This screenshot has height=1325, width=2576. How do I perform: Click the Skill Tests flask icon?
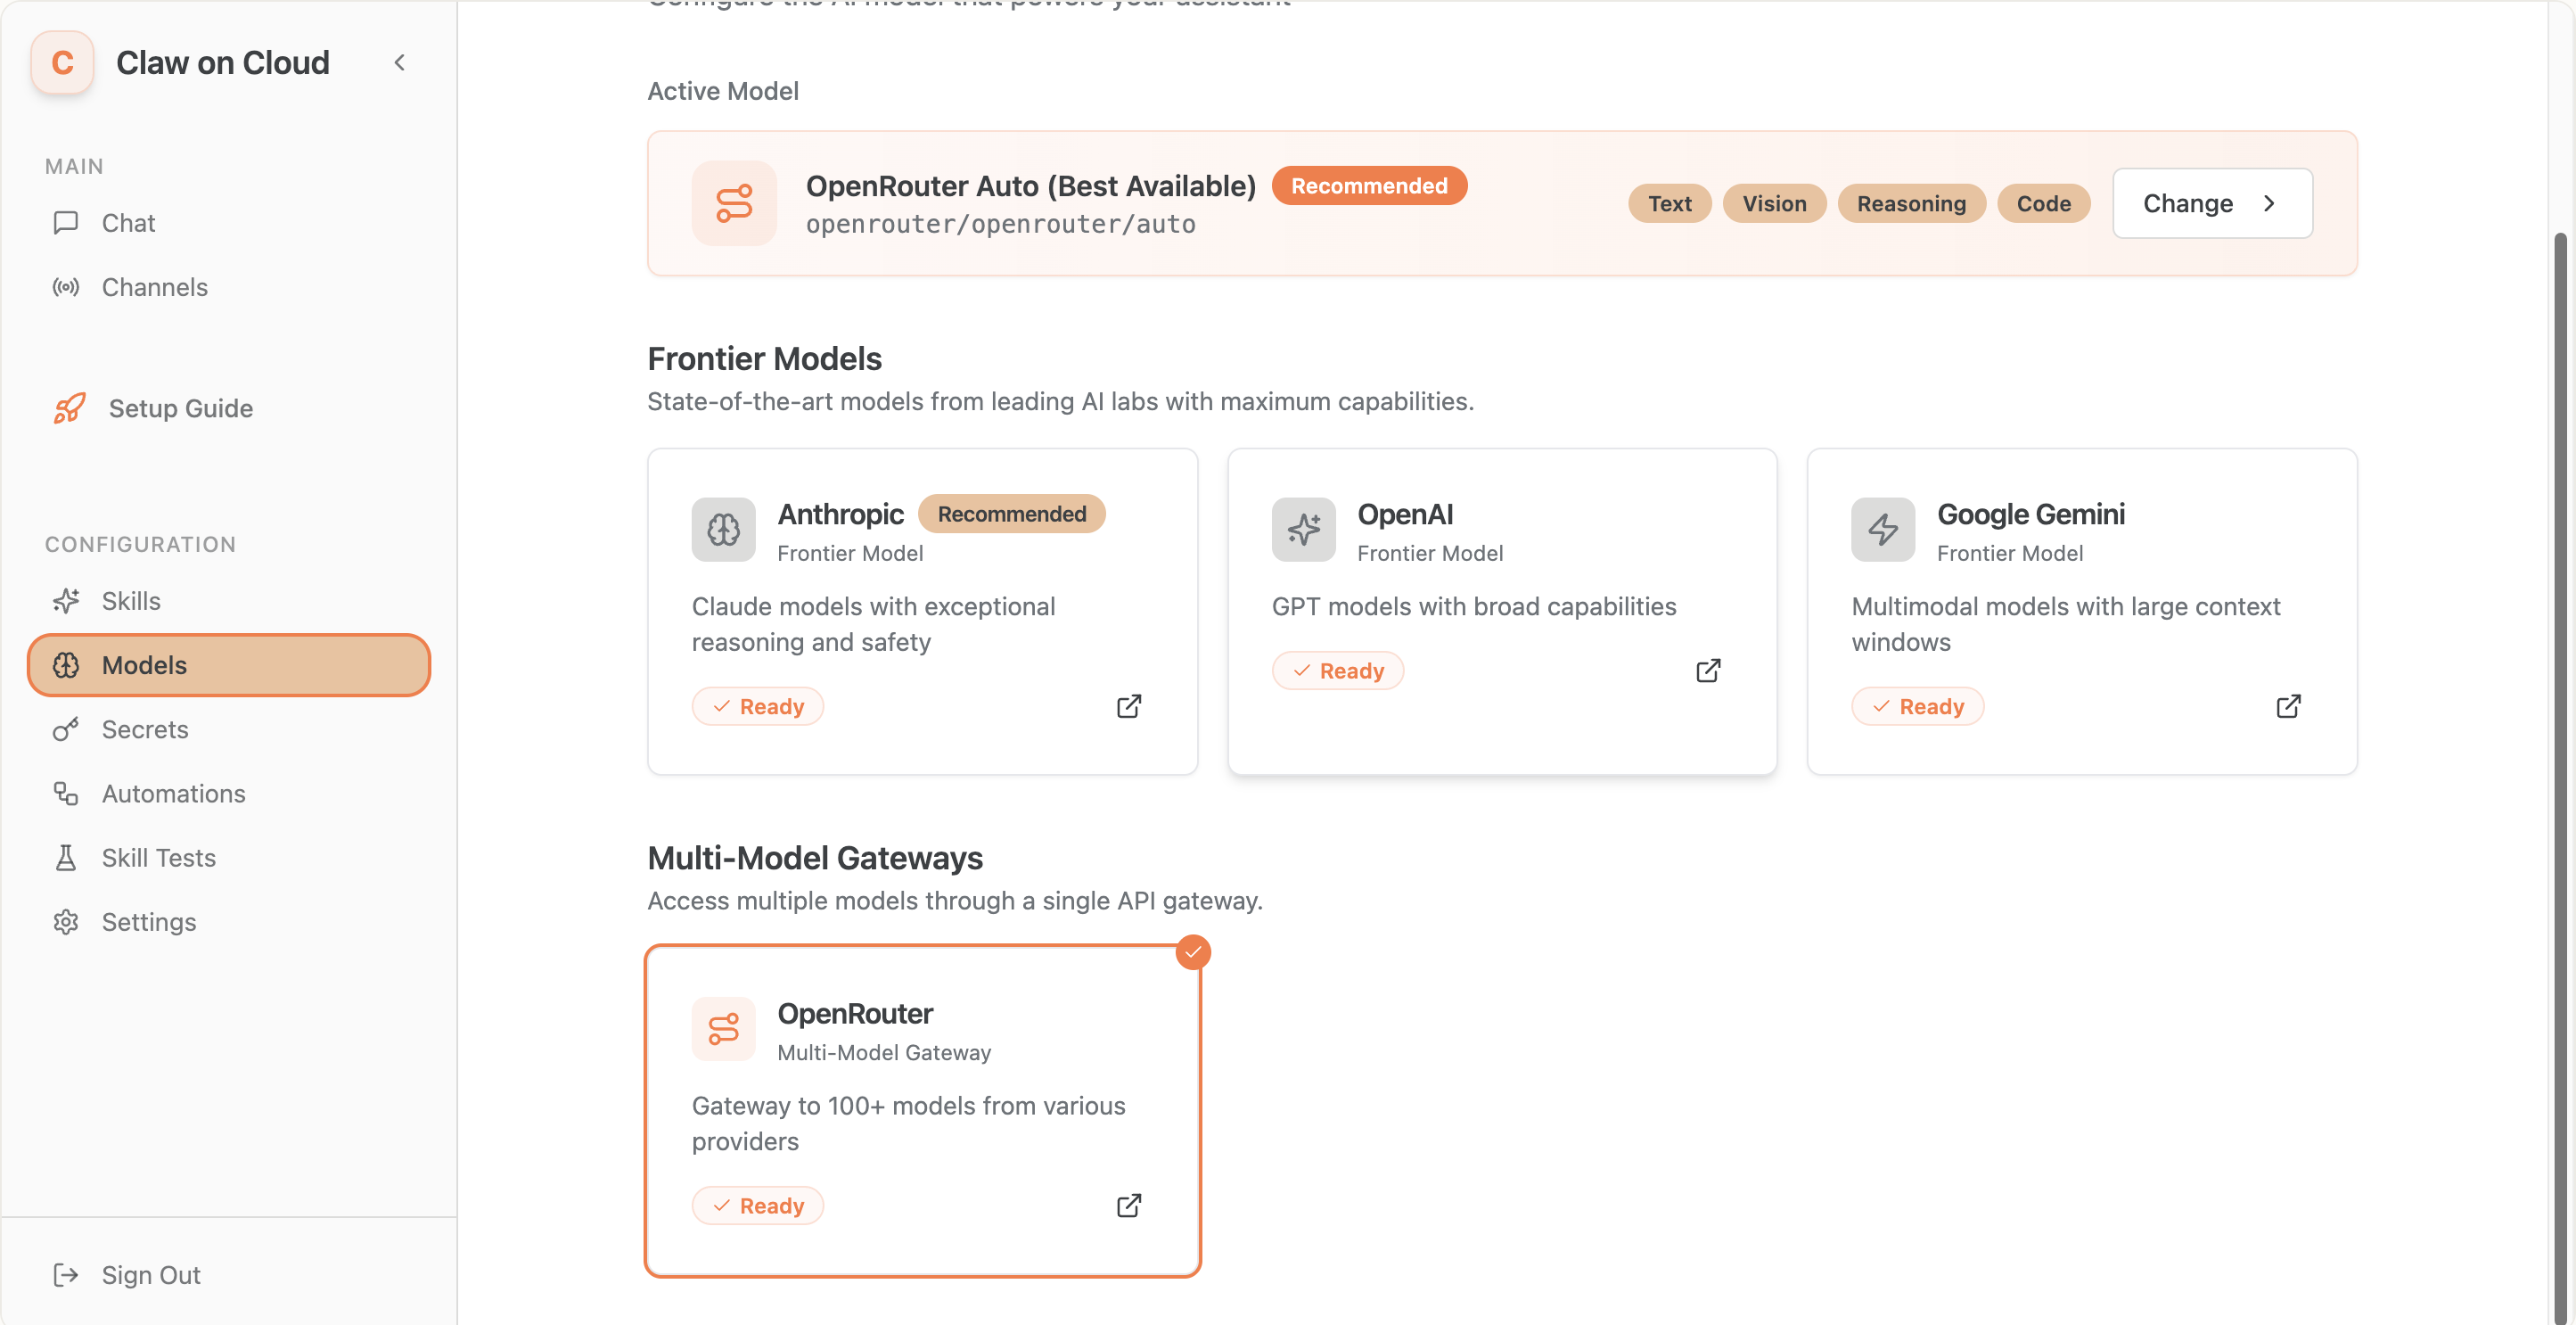pyautogui.click(x=66, y=857)
